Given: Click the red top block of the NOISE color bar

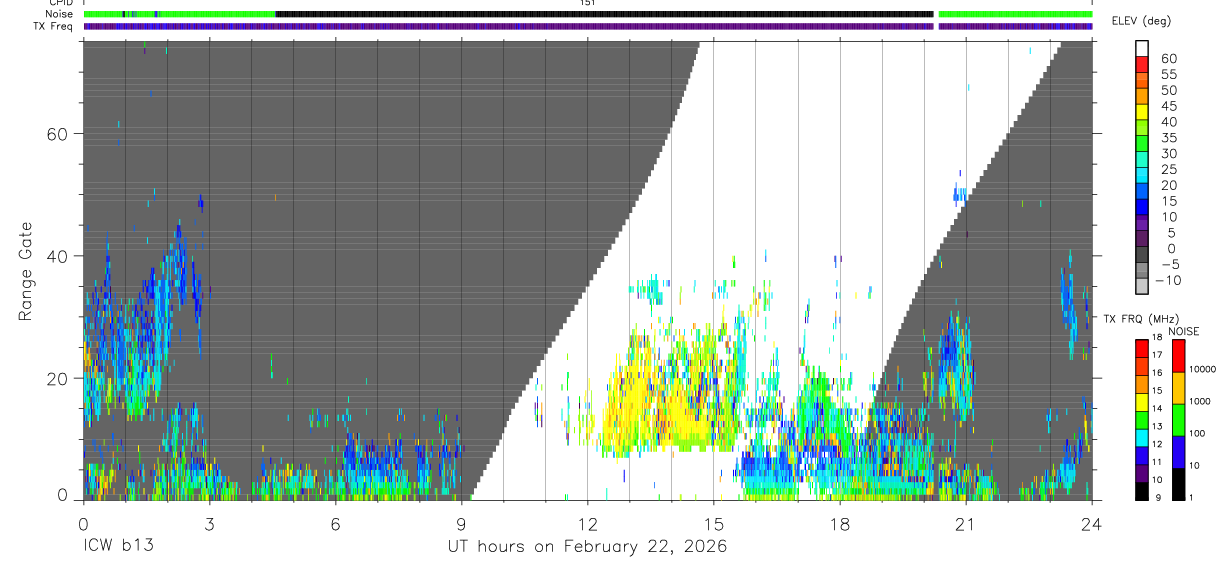Looking at the screenshot, I should [x=1179, y=356].
